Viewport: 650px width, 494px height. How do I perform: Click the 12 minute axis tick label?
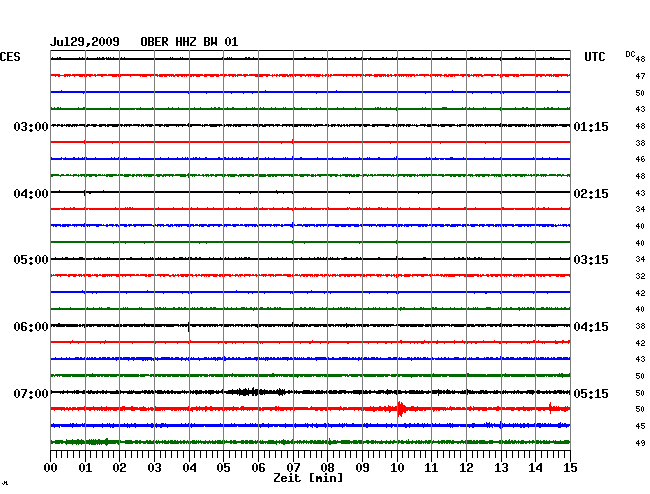pyautogui.click(x=466, y=467)
